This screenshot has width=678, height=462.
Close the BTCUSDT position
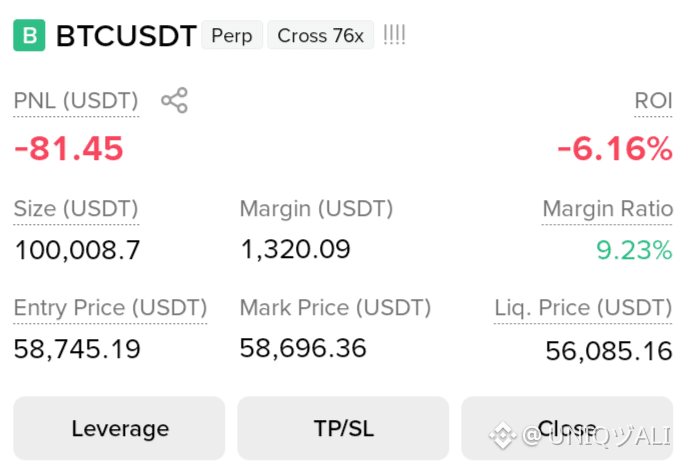coord(567,428)
